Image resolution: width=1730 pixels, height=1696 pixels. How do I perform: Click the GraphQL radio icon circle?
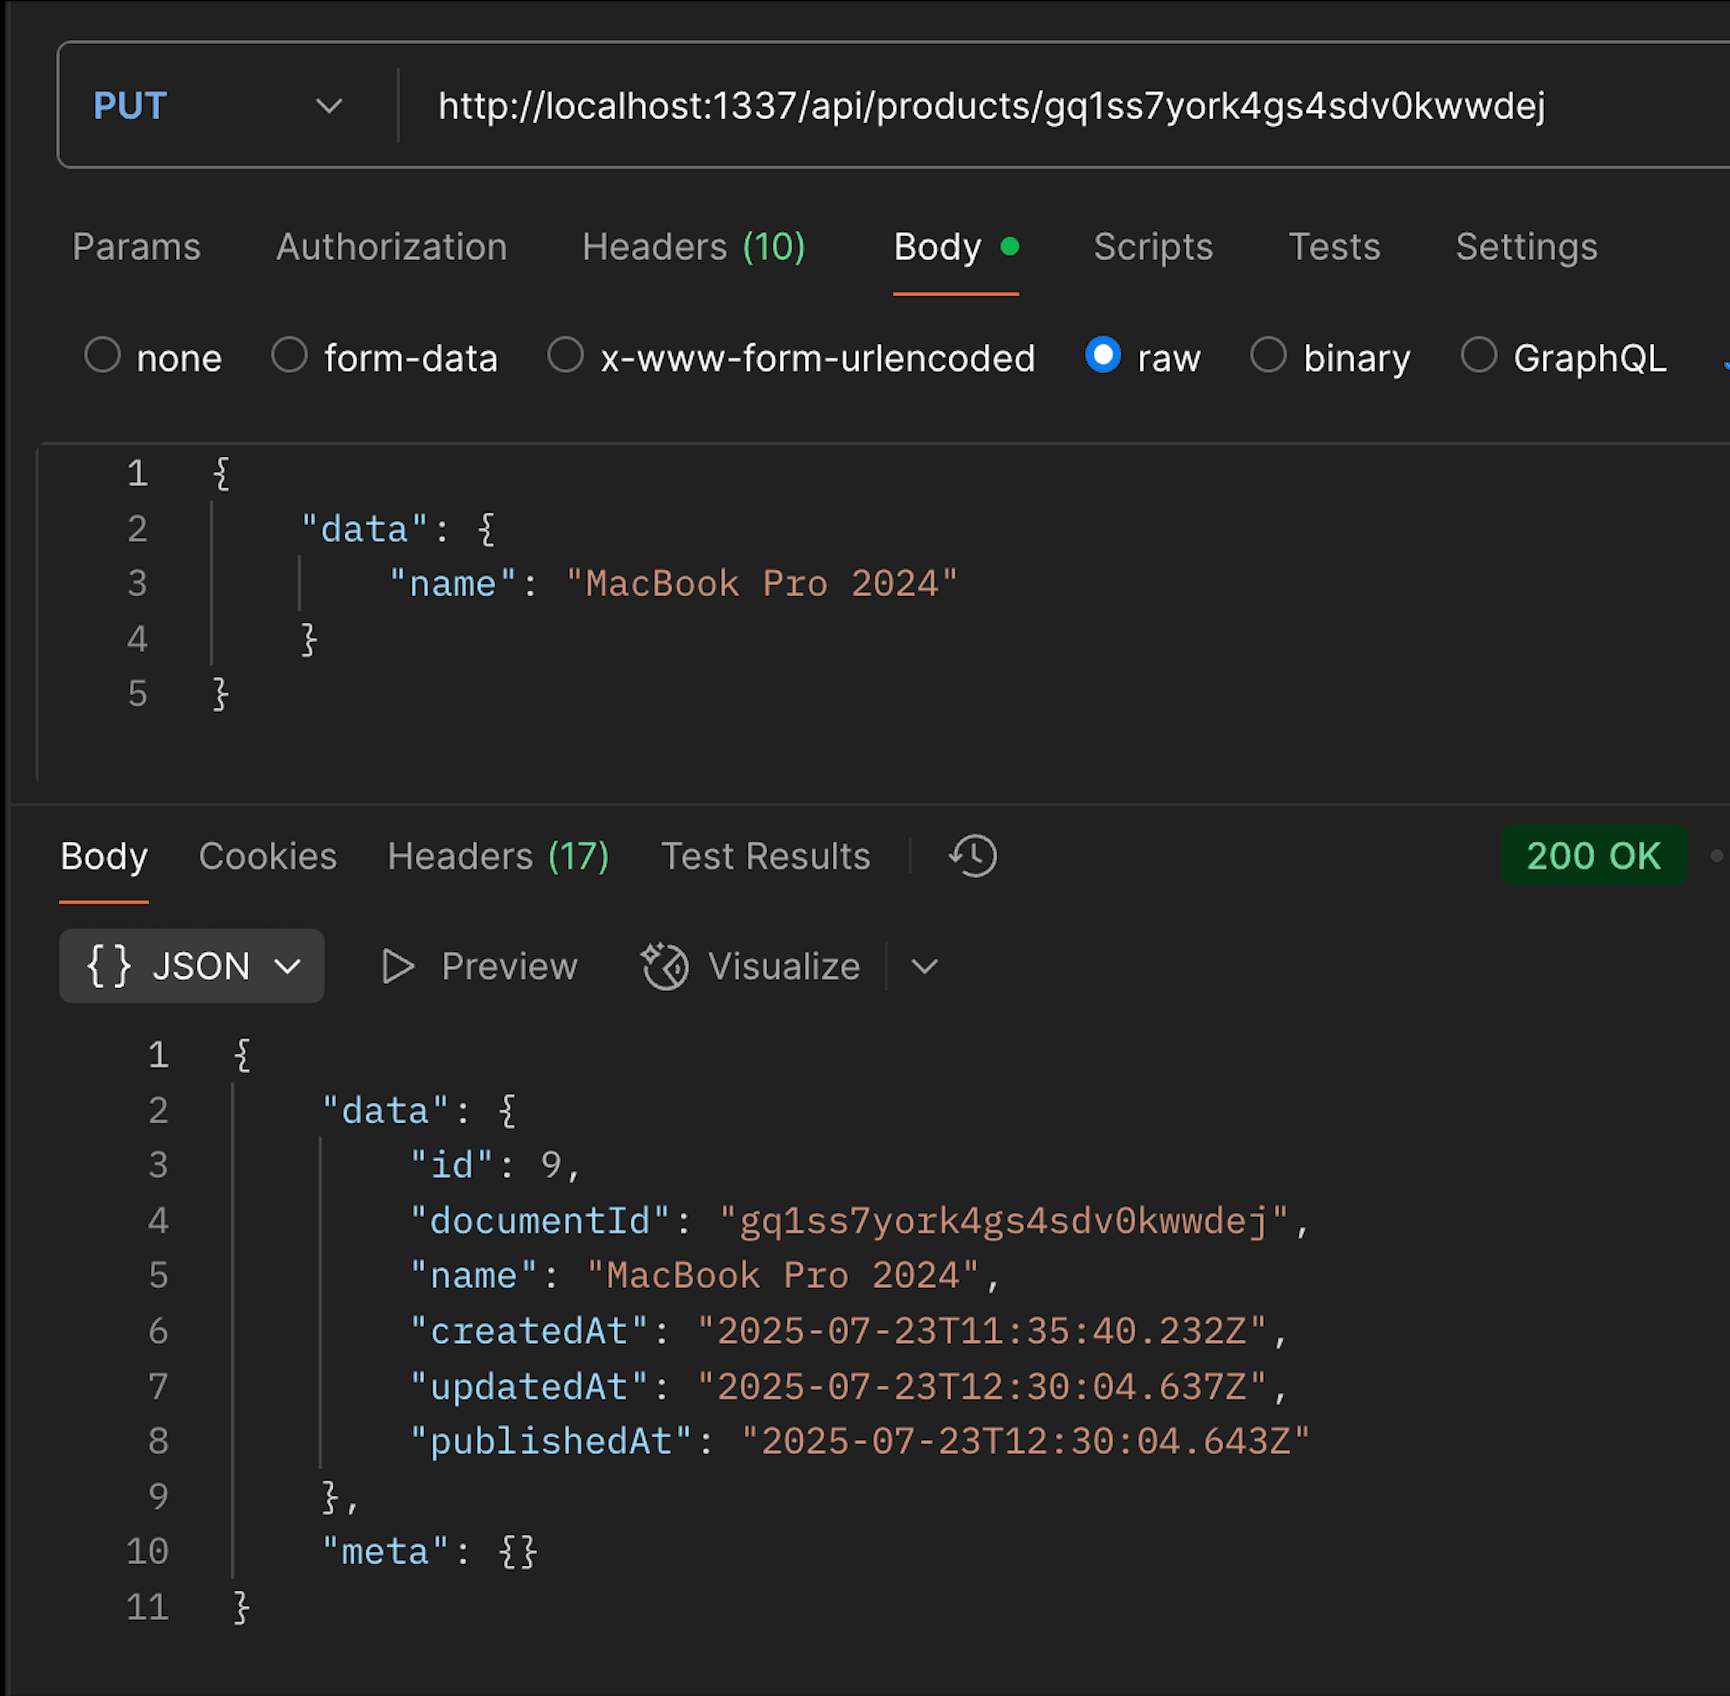(1480, 356)
